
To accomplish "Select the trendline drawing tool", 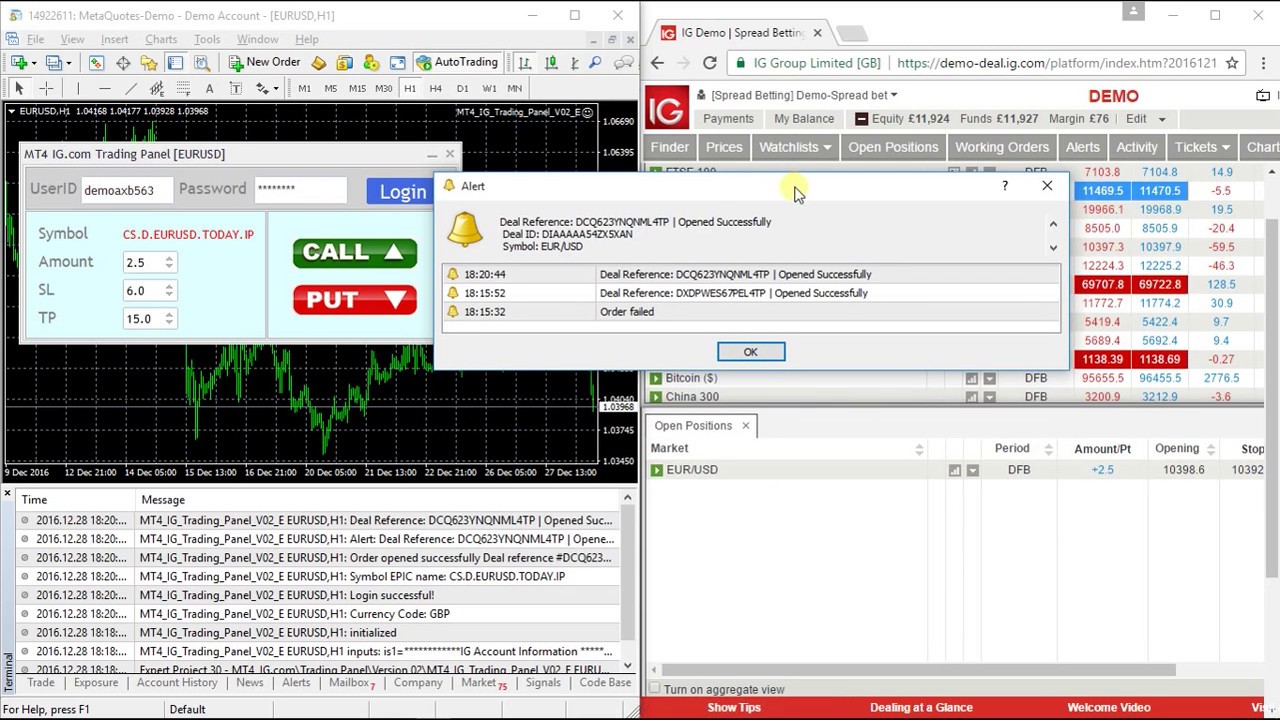I will tap(131, 88).
